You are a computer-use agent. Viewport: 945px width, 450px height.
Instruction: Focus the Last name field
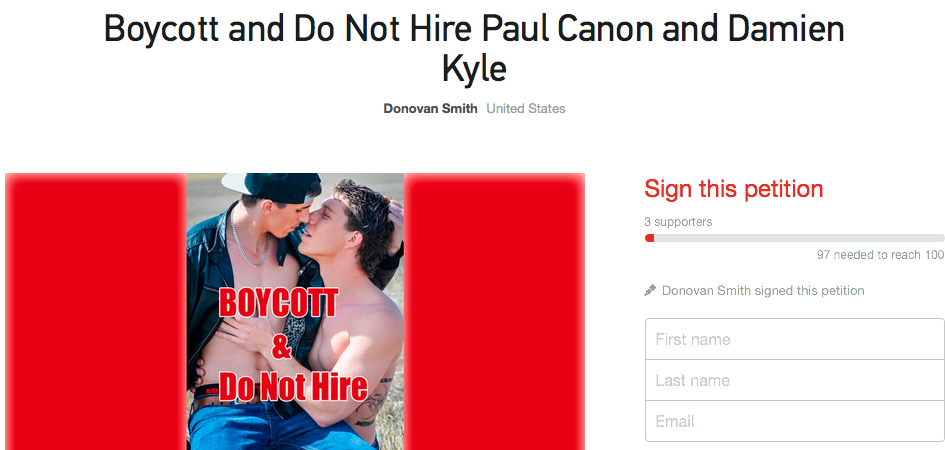[795, 380]
